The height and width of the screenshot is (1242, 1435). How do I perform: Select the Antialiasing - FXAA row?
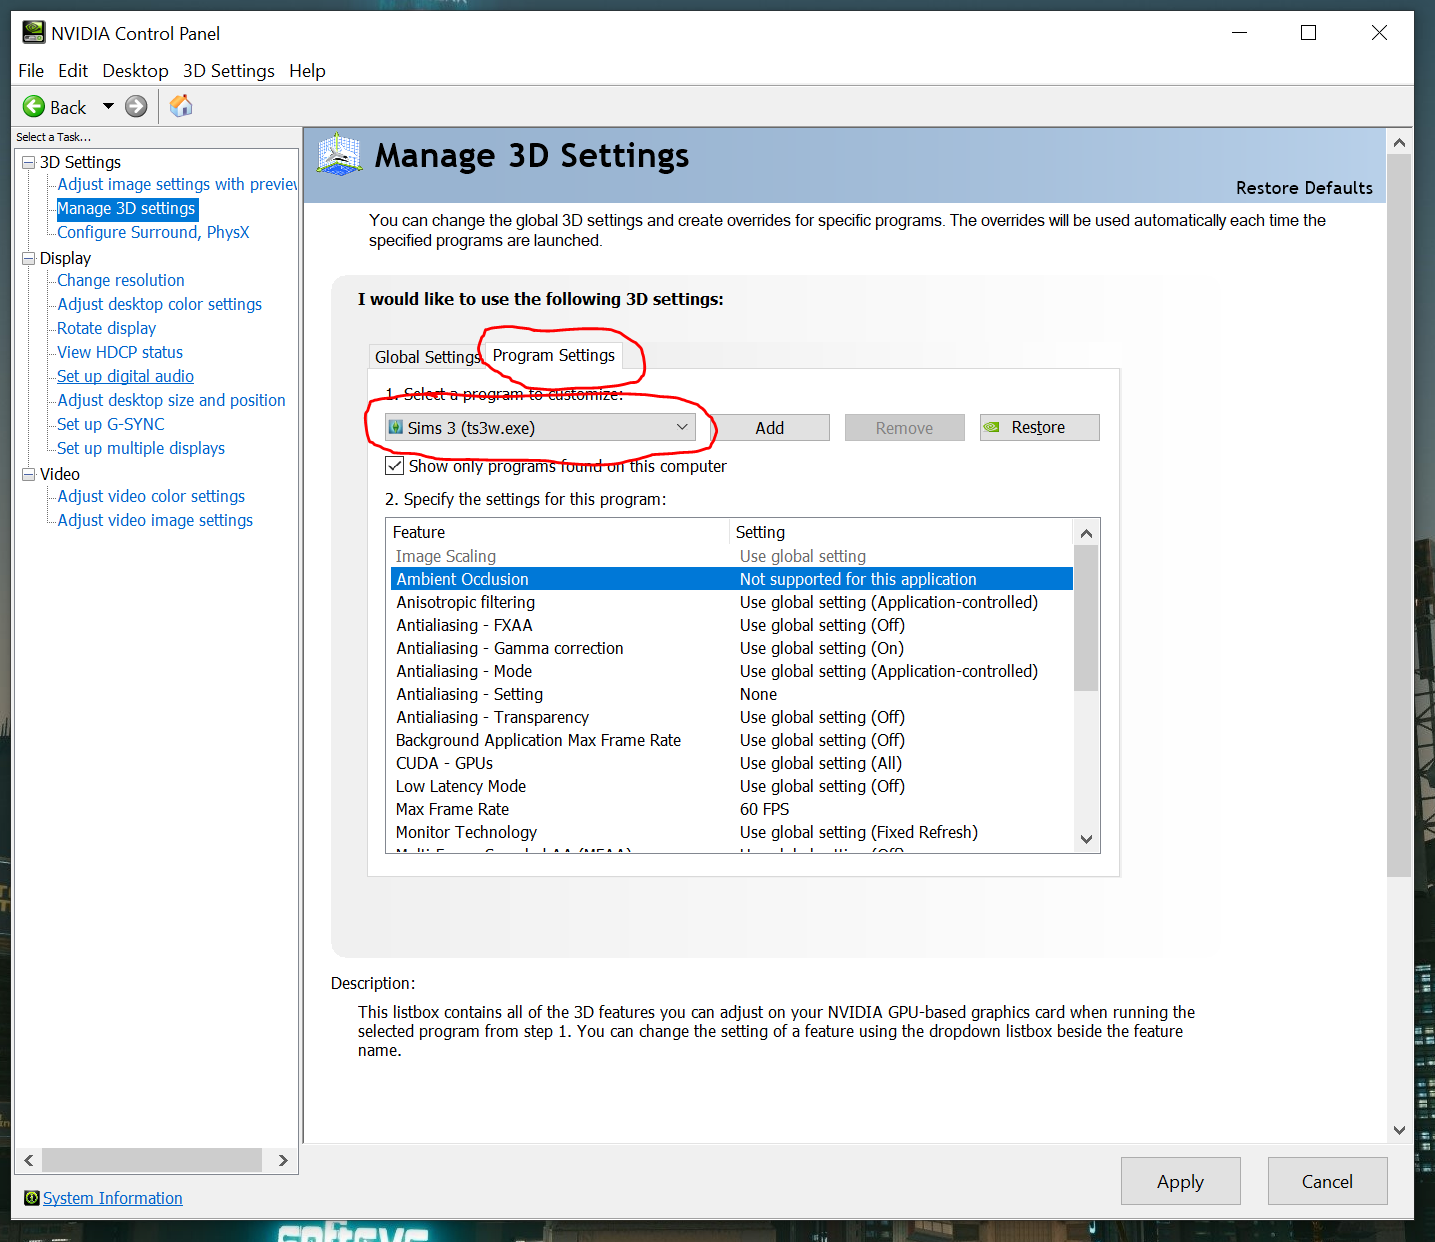coord(731,625)
